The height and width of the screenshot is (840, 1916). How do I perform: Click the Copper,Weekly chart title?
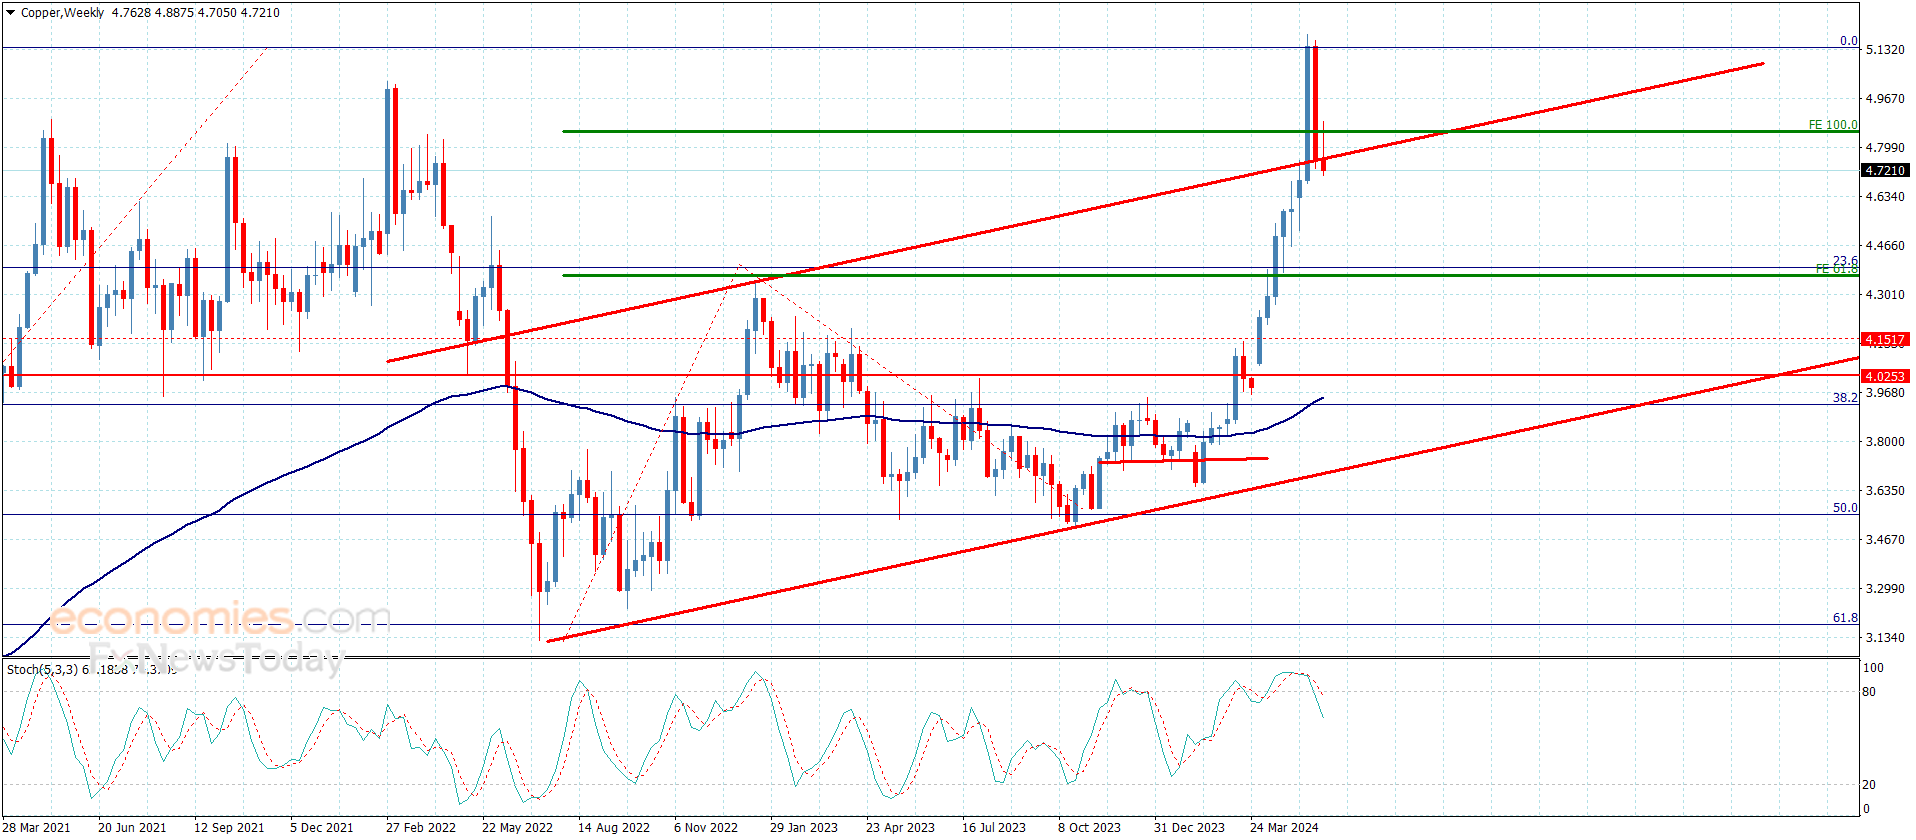63,13
